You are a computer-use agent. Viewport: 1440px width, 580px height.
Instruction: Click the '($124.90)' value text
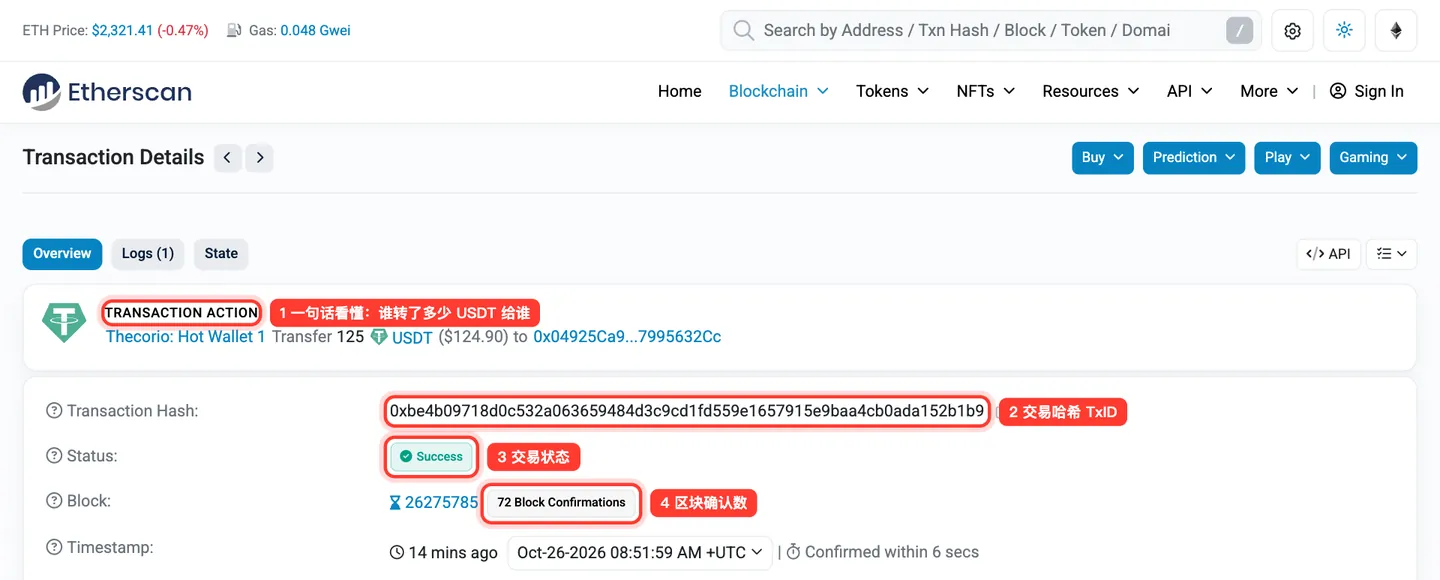pyautogui.click(x=472, y=337)
